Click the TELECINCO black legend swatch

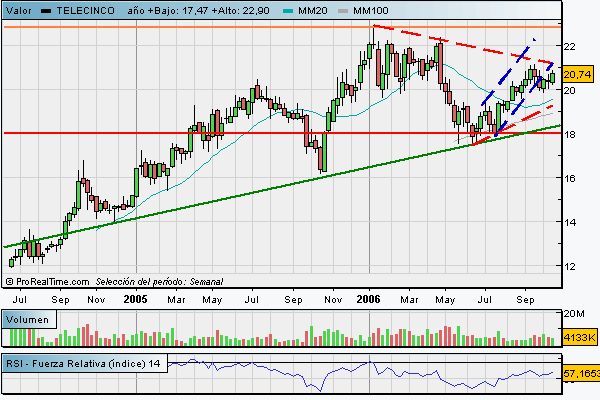pyautogui.click(x=46, y=11)
